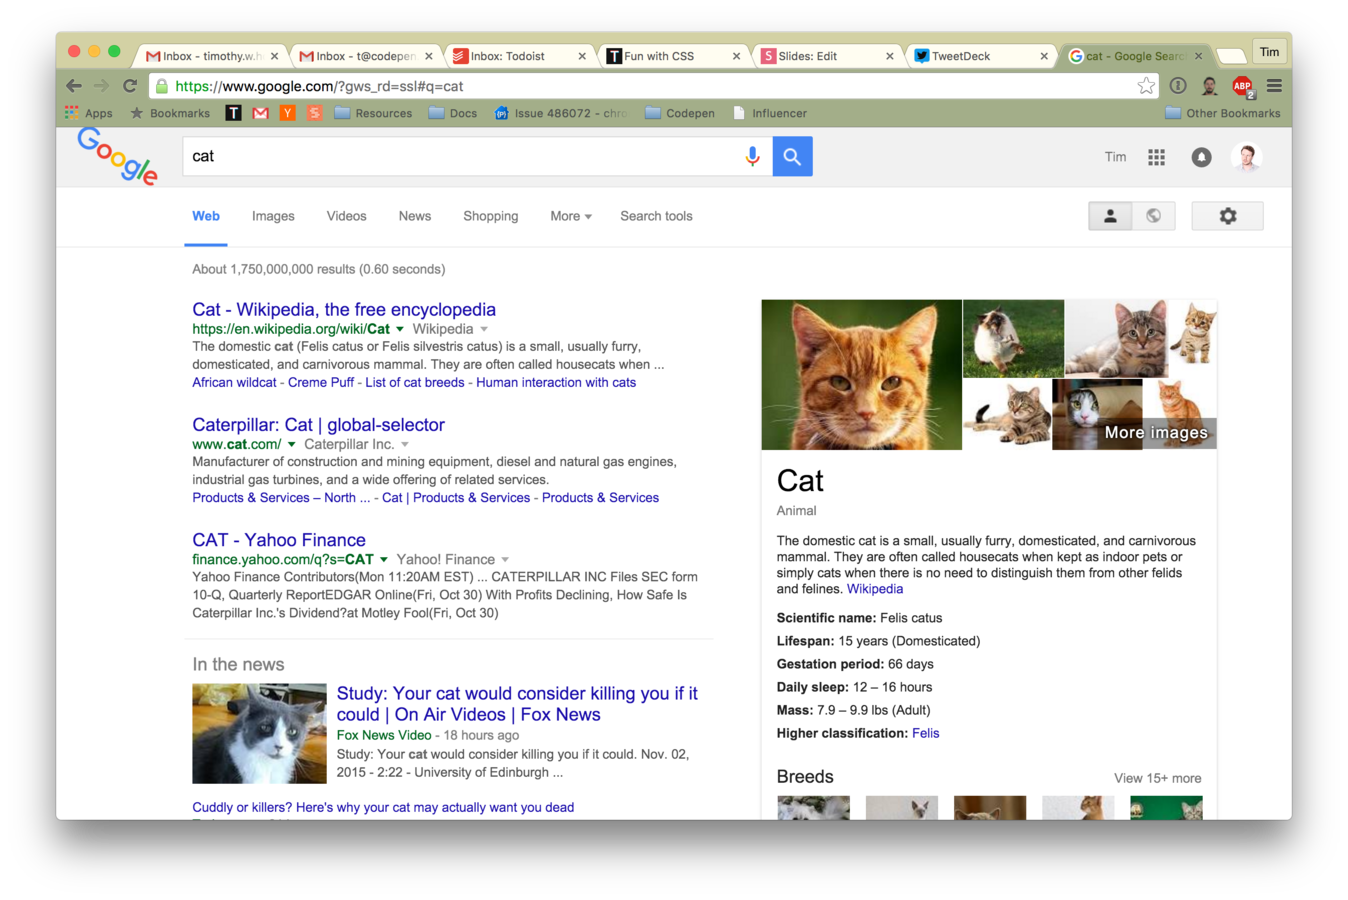Click More images overlay on cat photos
This screenshot has width=1348, height=900.
tap(1156, 433)
